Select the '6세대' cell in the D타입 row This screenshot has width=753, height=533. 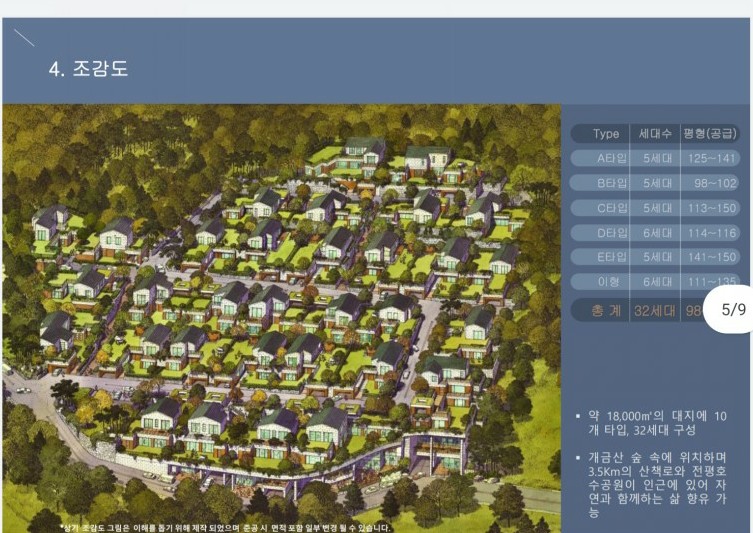coord(657,233)
